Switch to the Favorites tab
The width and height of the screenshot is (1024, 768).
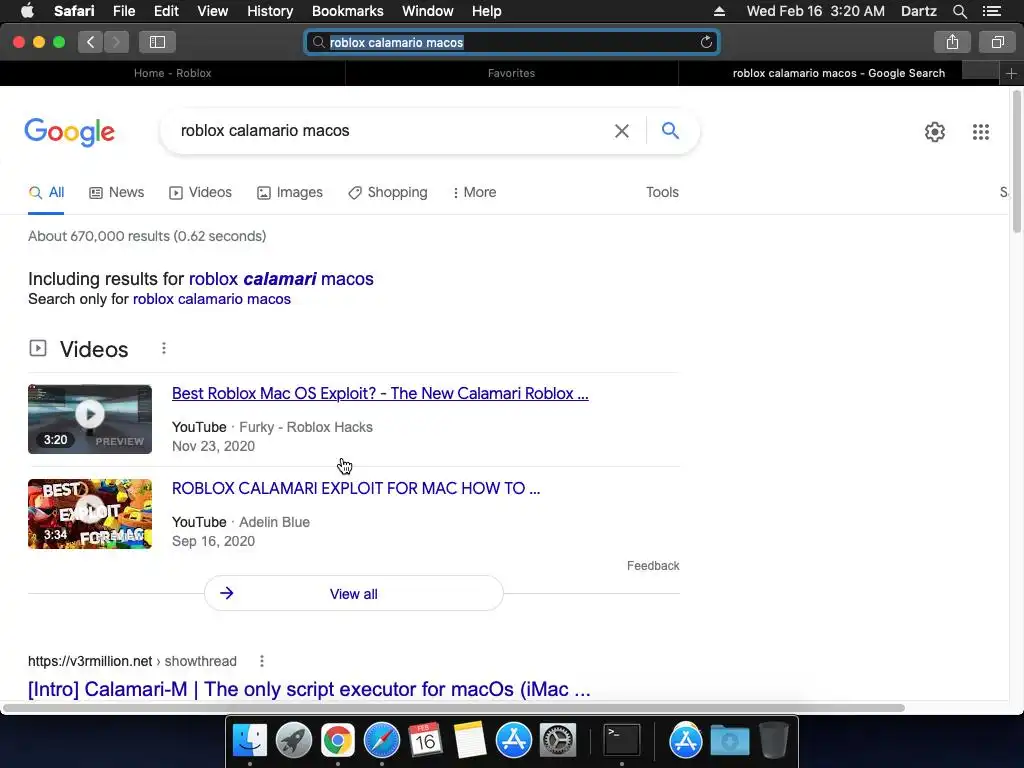pos(511,73)
